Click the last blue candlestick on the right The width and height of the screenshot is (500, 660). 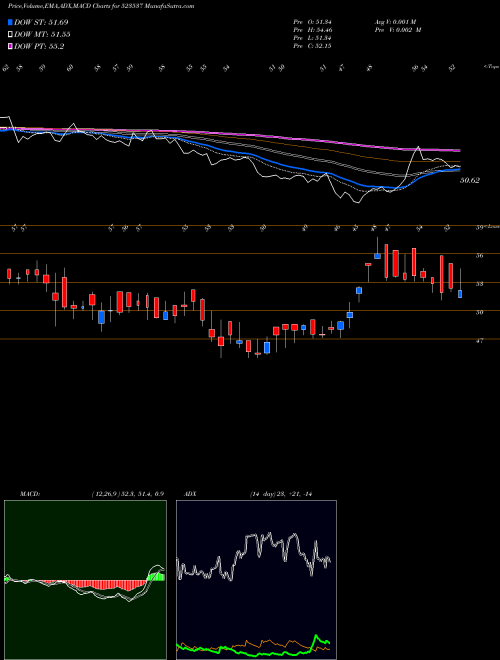point(460,294)
